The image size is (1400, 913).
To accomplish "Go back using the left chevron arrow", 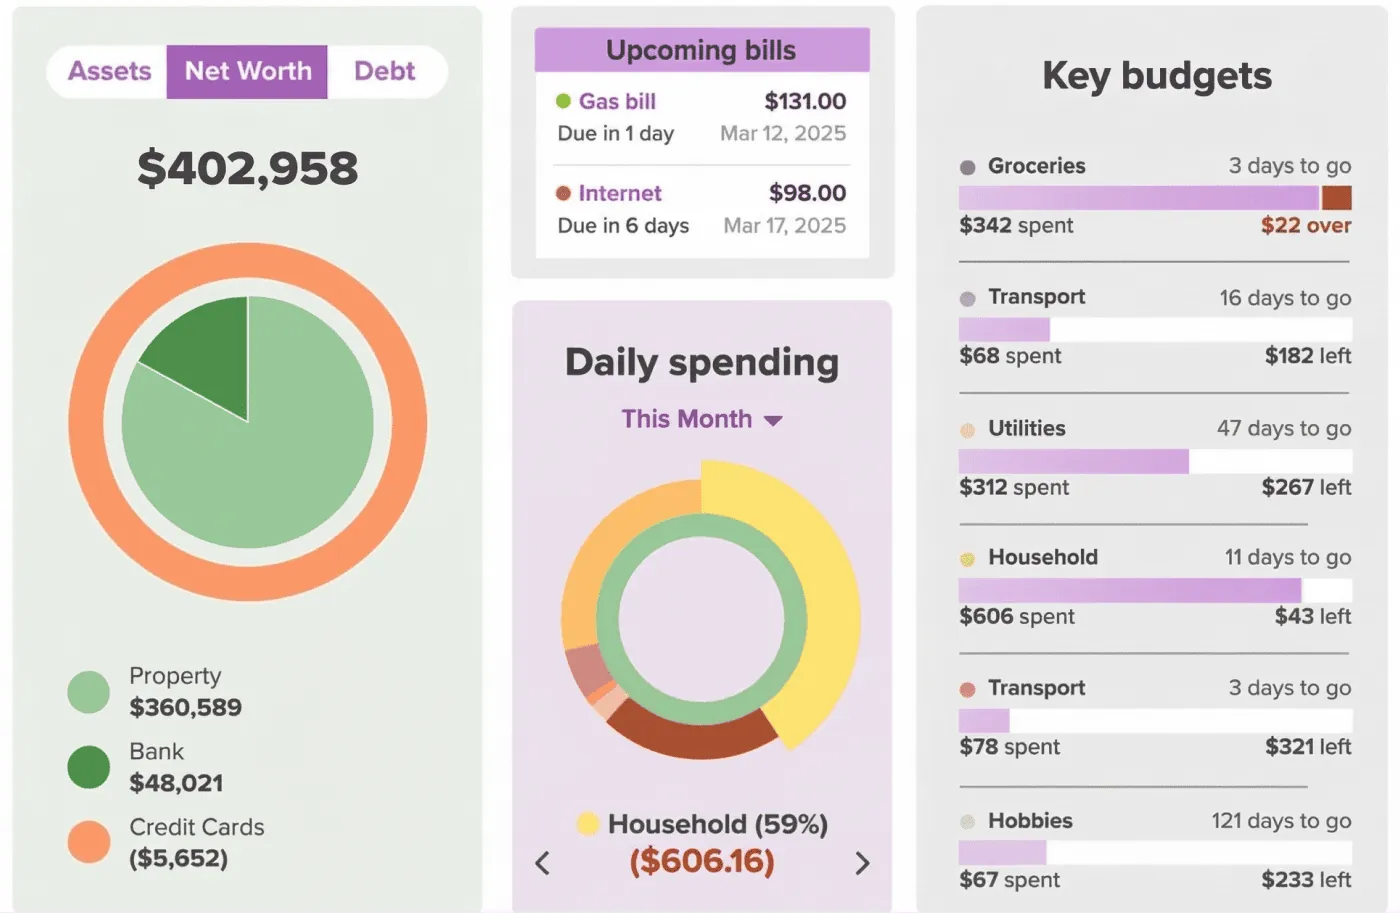I will click(543, 862).
